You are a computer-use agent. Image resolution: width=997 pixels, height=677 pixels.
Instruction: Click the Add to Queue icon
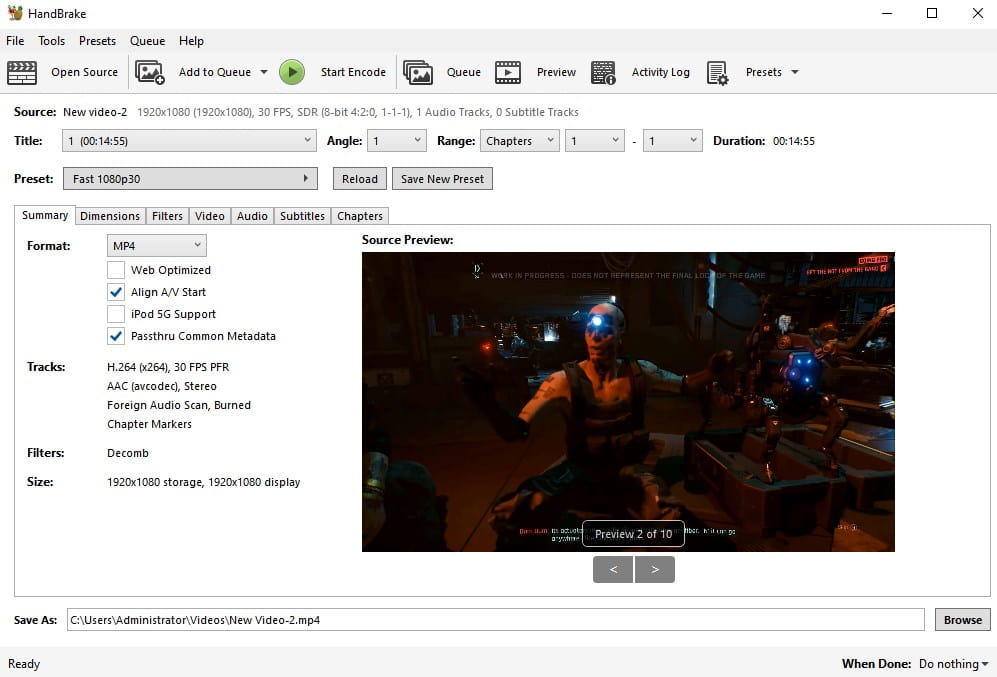150,72
